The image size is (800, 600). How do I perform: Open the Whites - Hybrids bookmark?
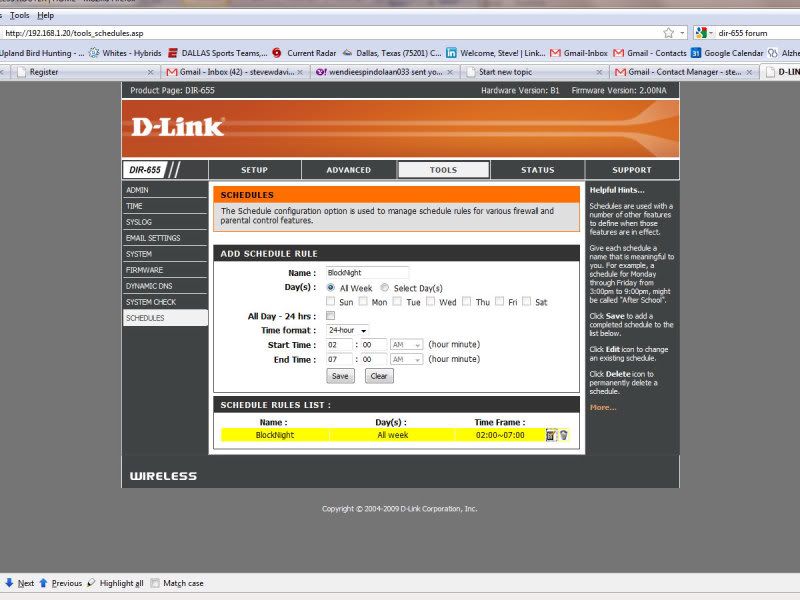pyautogui.click(x=126, y=53)
